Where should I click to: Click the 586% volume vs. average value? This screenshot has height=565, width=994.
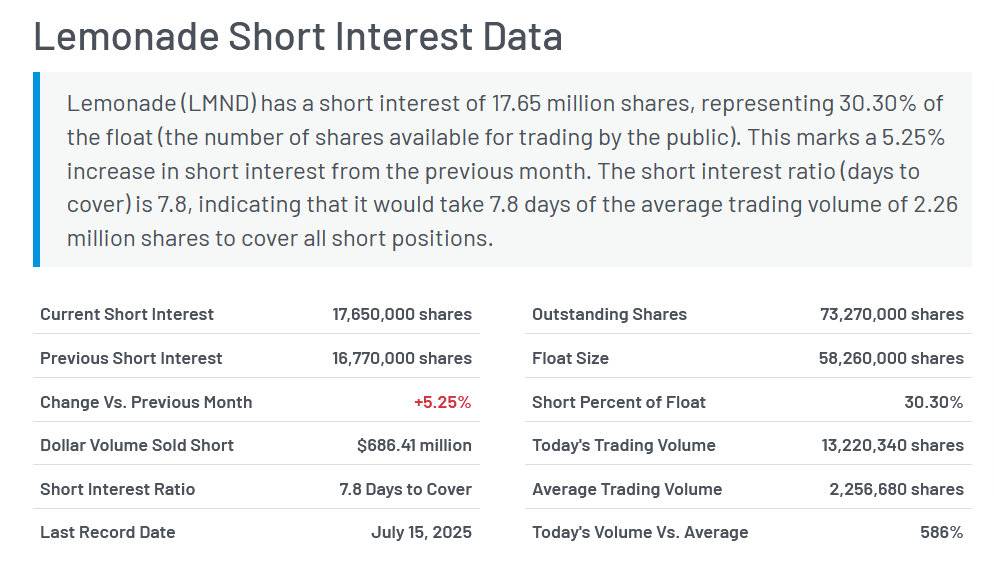click(941, 532)
